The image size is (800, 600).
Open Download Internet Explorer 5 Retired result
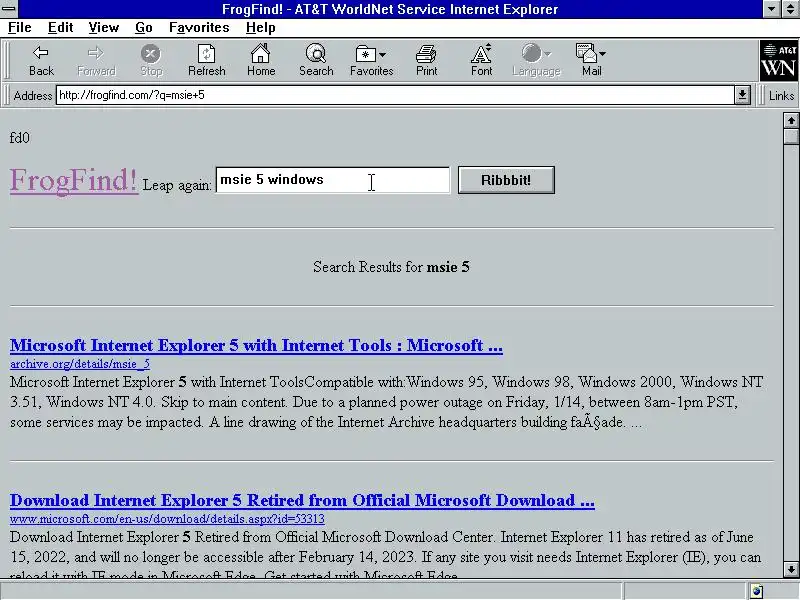tap(302, 501)
